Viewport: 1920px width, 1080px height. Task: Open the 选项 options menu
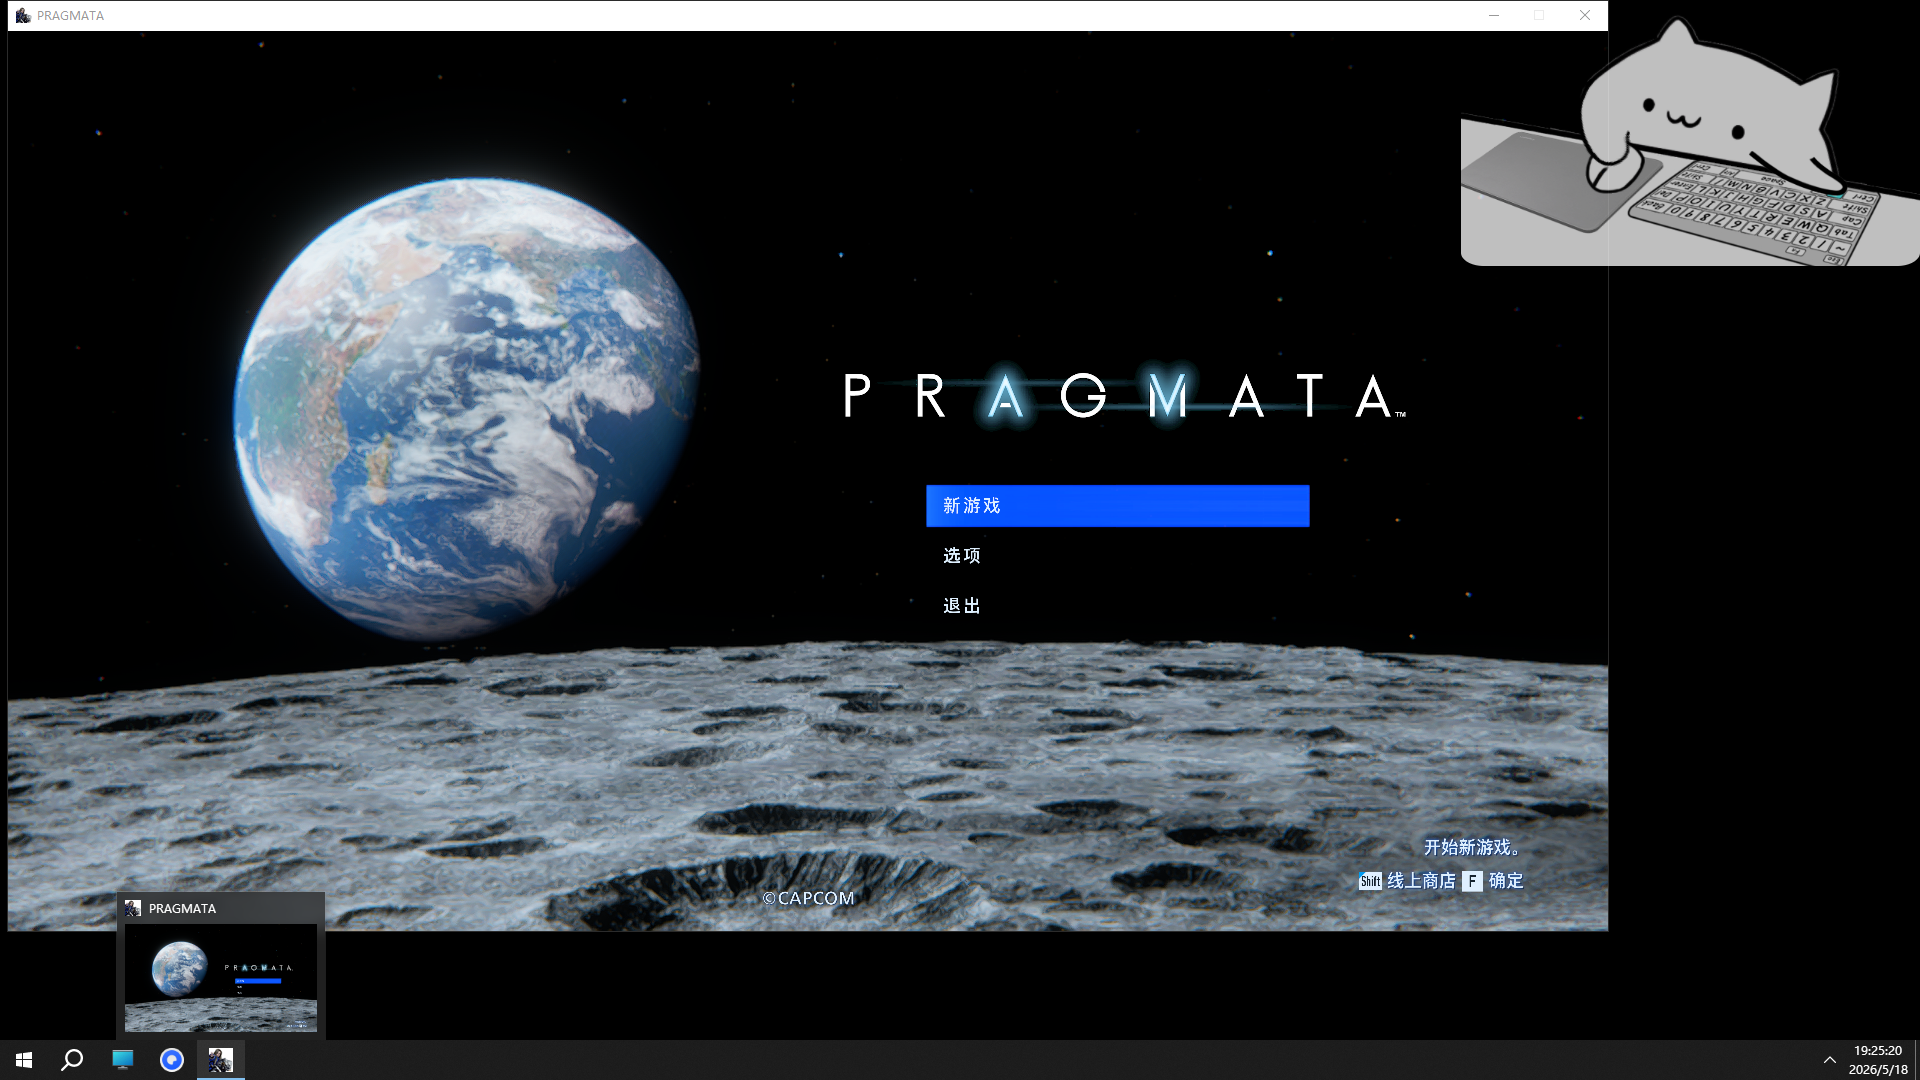pos(962,556)
